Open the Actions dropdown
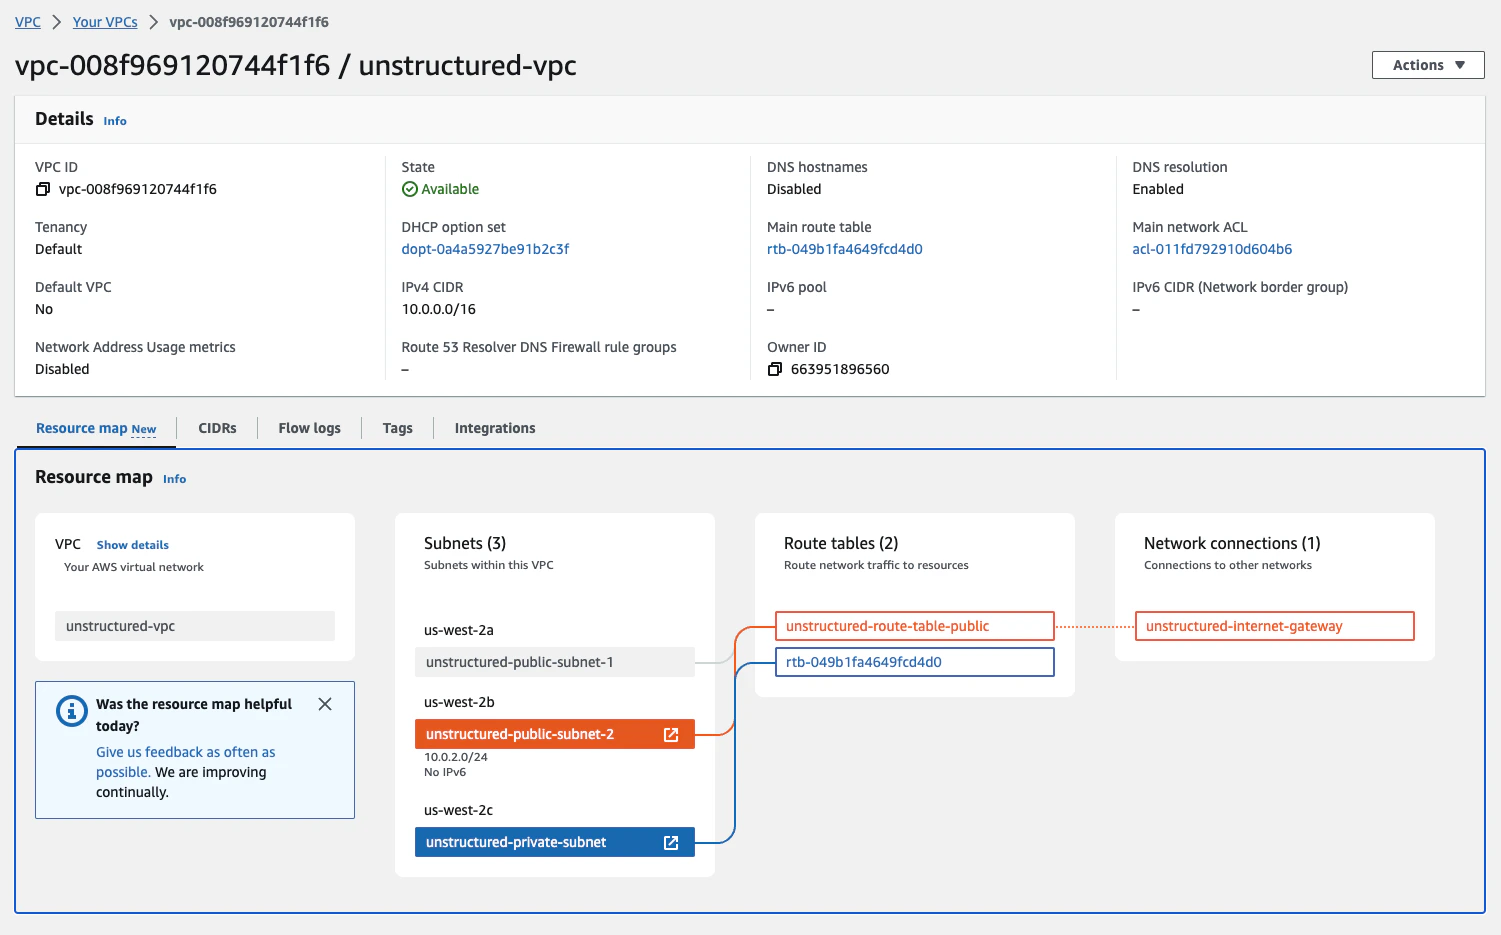 click(1427, 64)
